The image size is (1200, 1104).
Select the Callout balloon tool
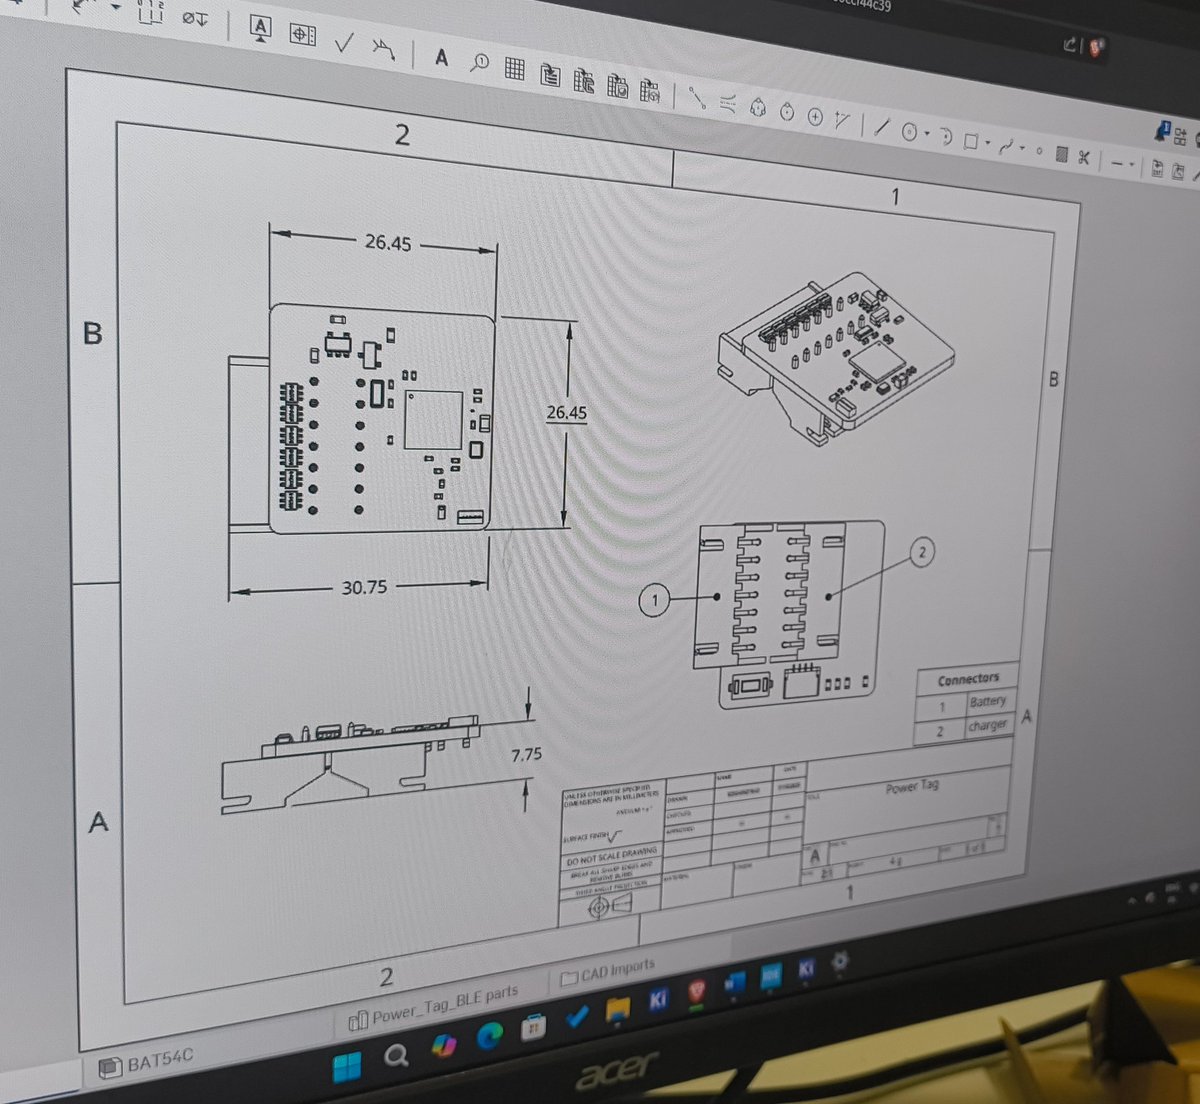[480, 63]
